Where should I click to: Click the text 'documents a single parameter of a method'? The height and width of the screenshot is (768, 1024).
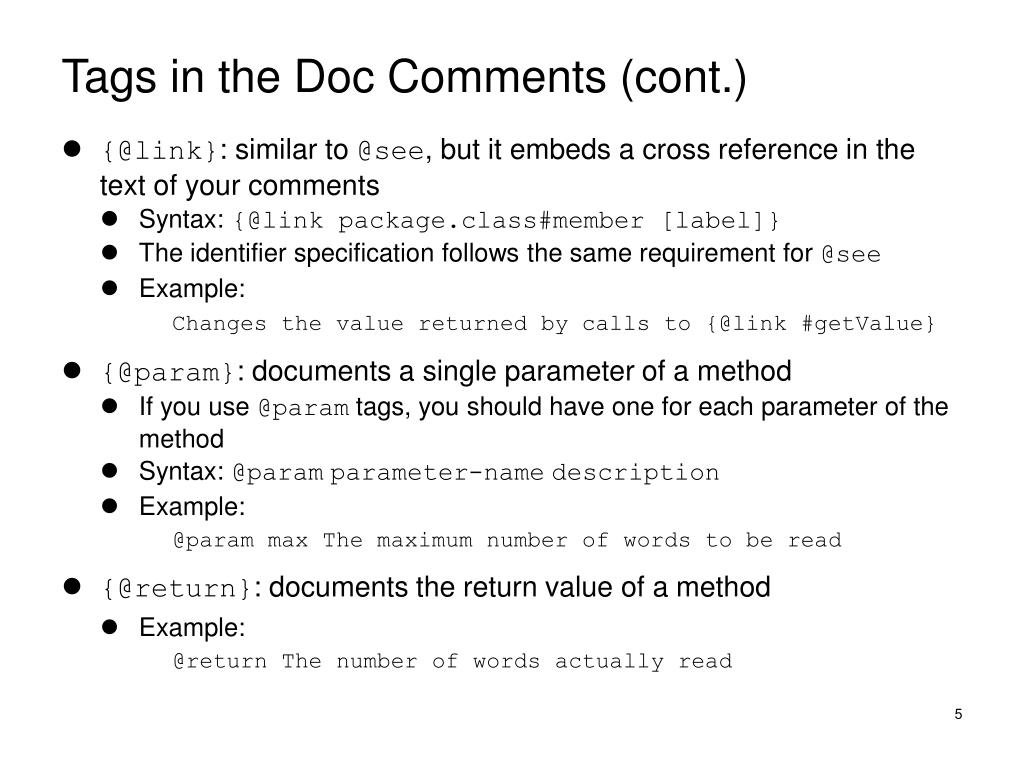tap(521, 371)
